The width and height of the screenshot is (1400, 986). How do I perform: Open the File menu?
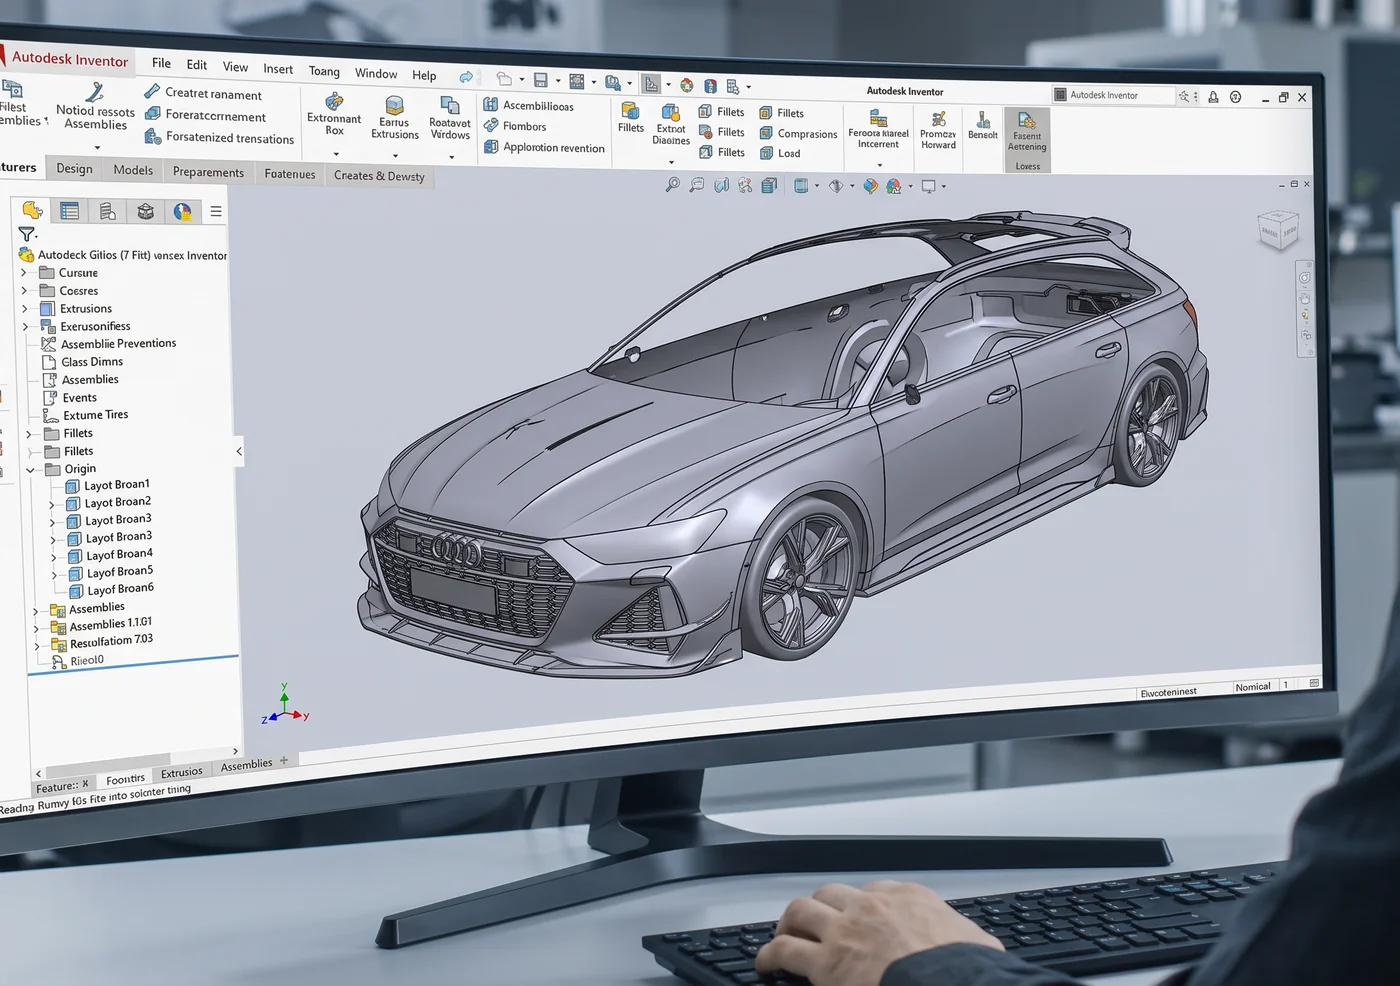pos(161,63)
